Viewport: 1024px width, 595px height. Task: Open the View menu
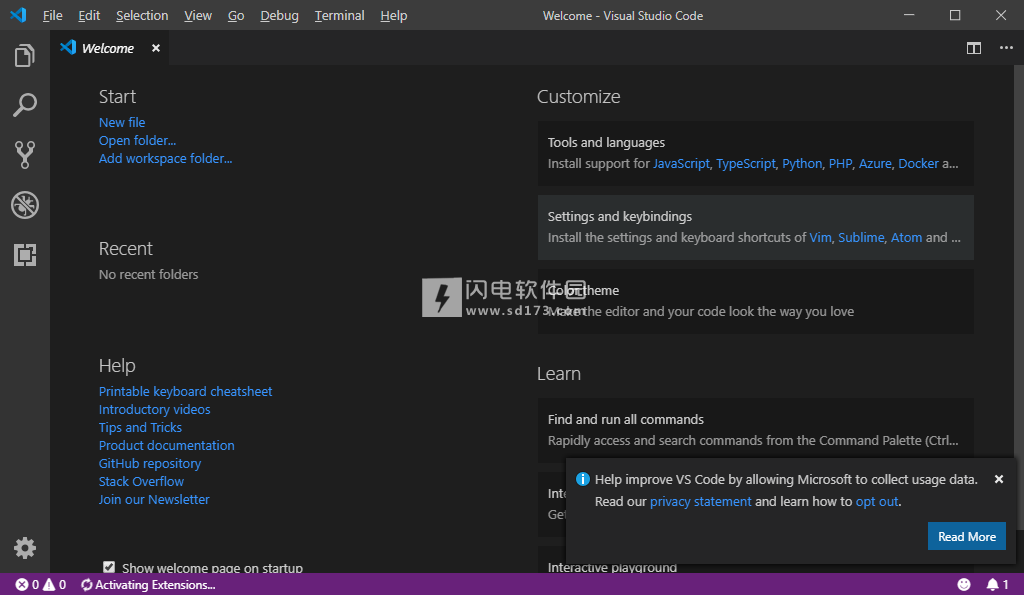pyautogui.click(x=198, y=15)
